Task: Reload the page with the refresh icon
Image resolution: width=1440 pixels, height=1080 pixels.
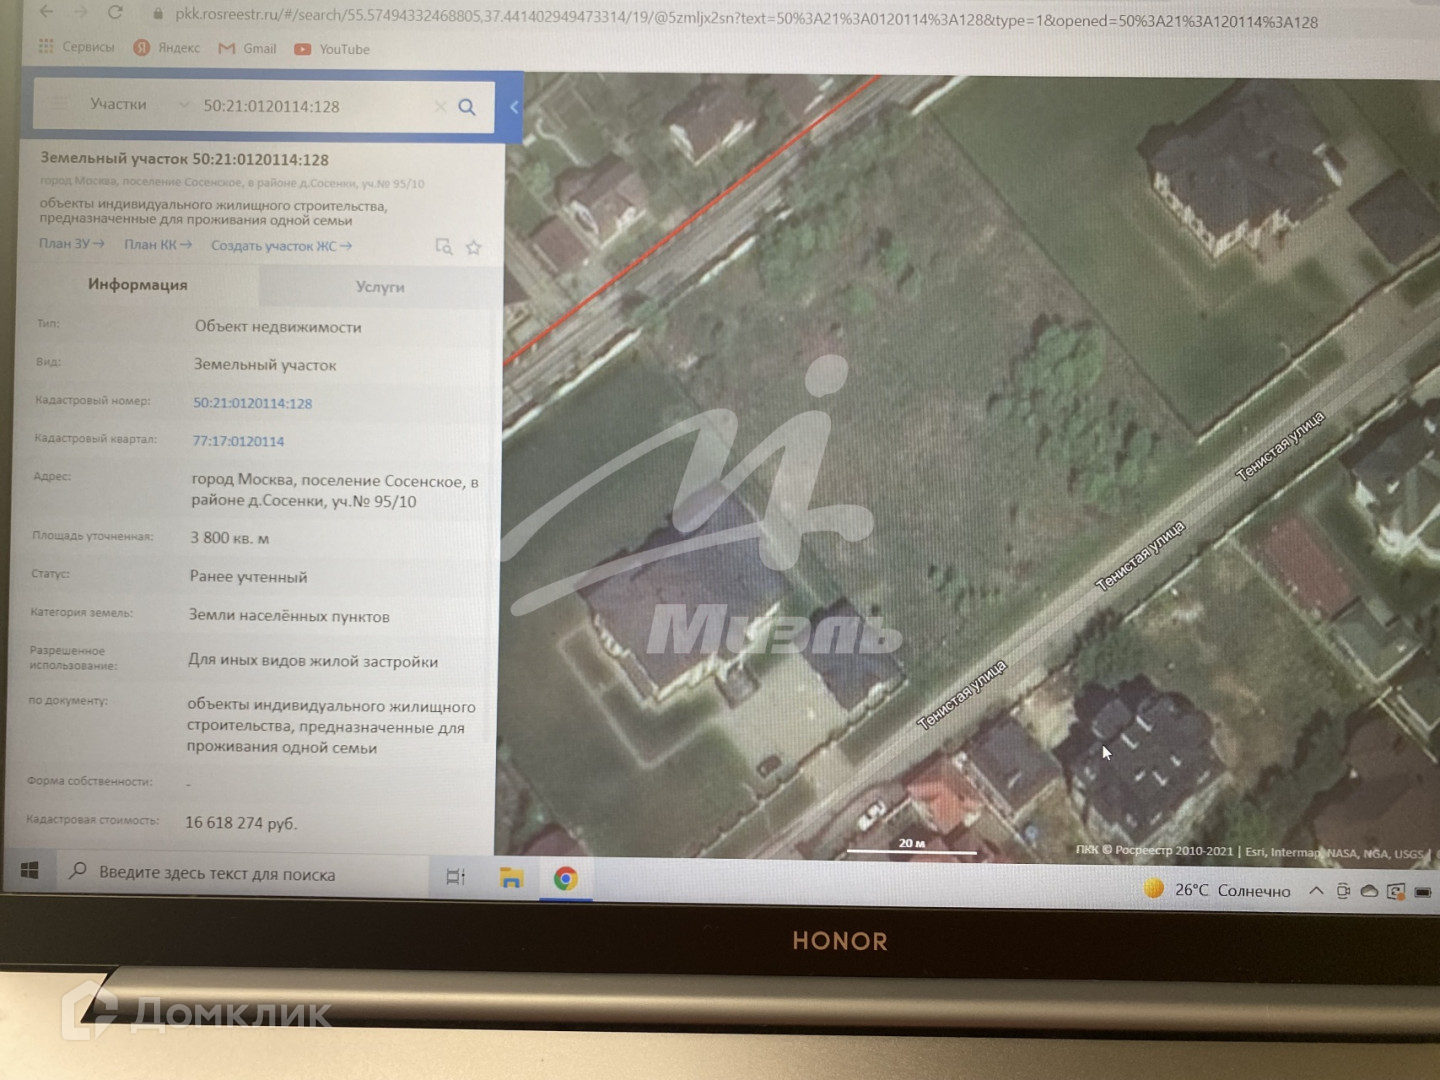Action: [x=115, y=13]
